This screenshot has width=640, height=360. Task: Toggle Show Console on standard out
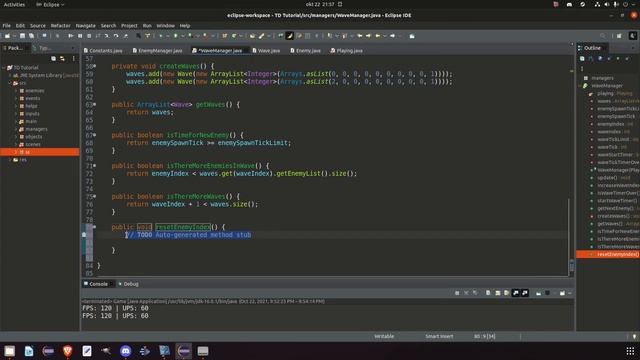[516, 293]
